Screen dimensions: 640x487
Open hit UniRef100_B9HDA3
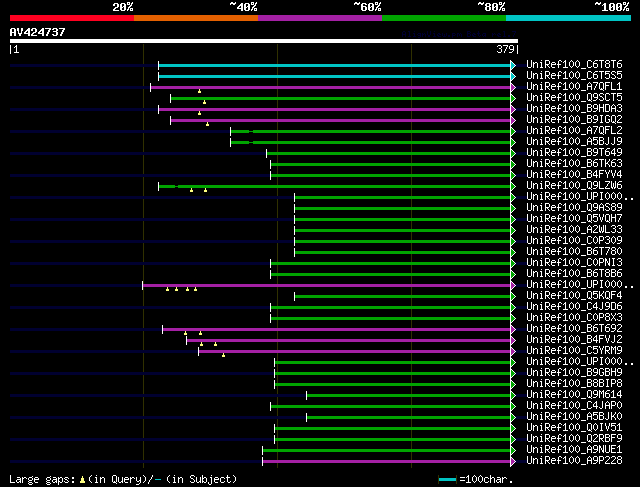[x=574, y=109]
